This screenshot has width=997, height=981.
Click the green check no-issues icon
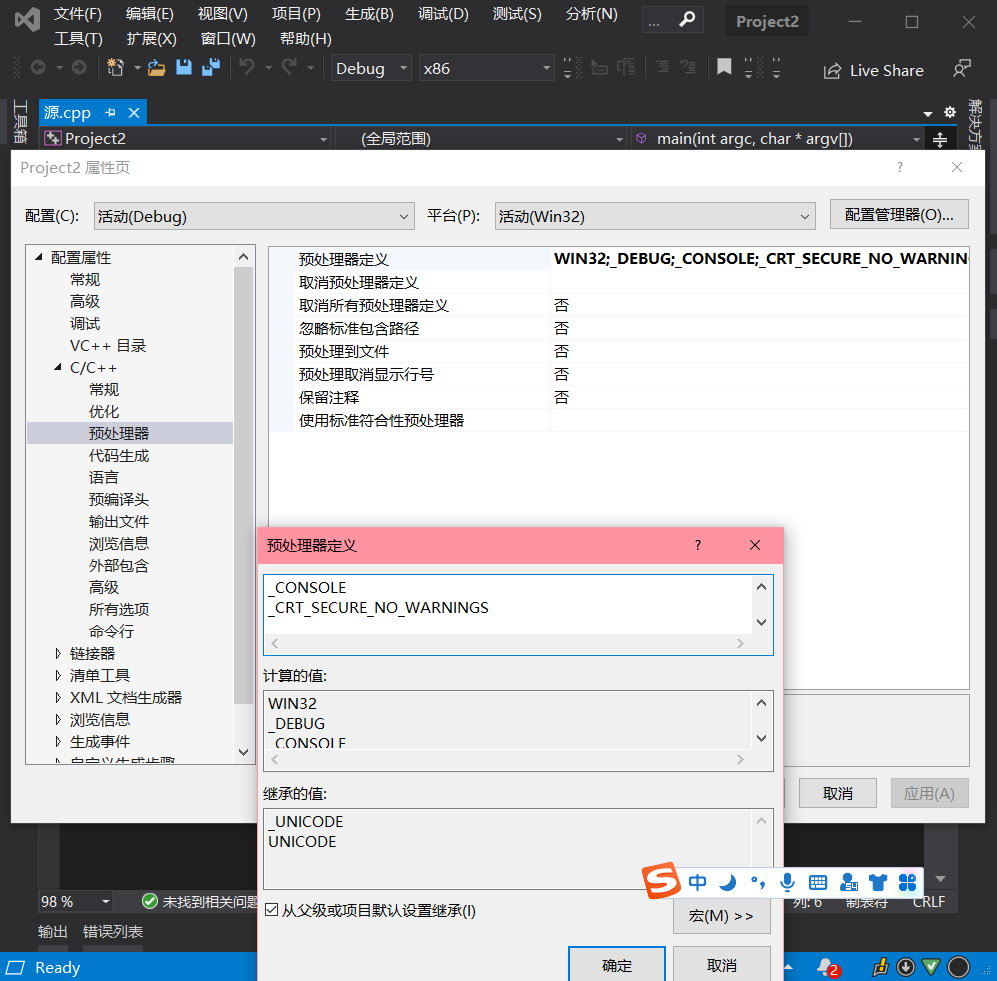[x=150, y=901]
